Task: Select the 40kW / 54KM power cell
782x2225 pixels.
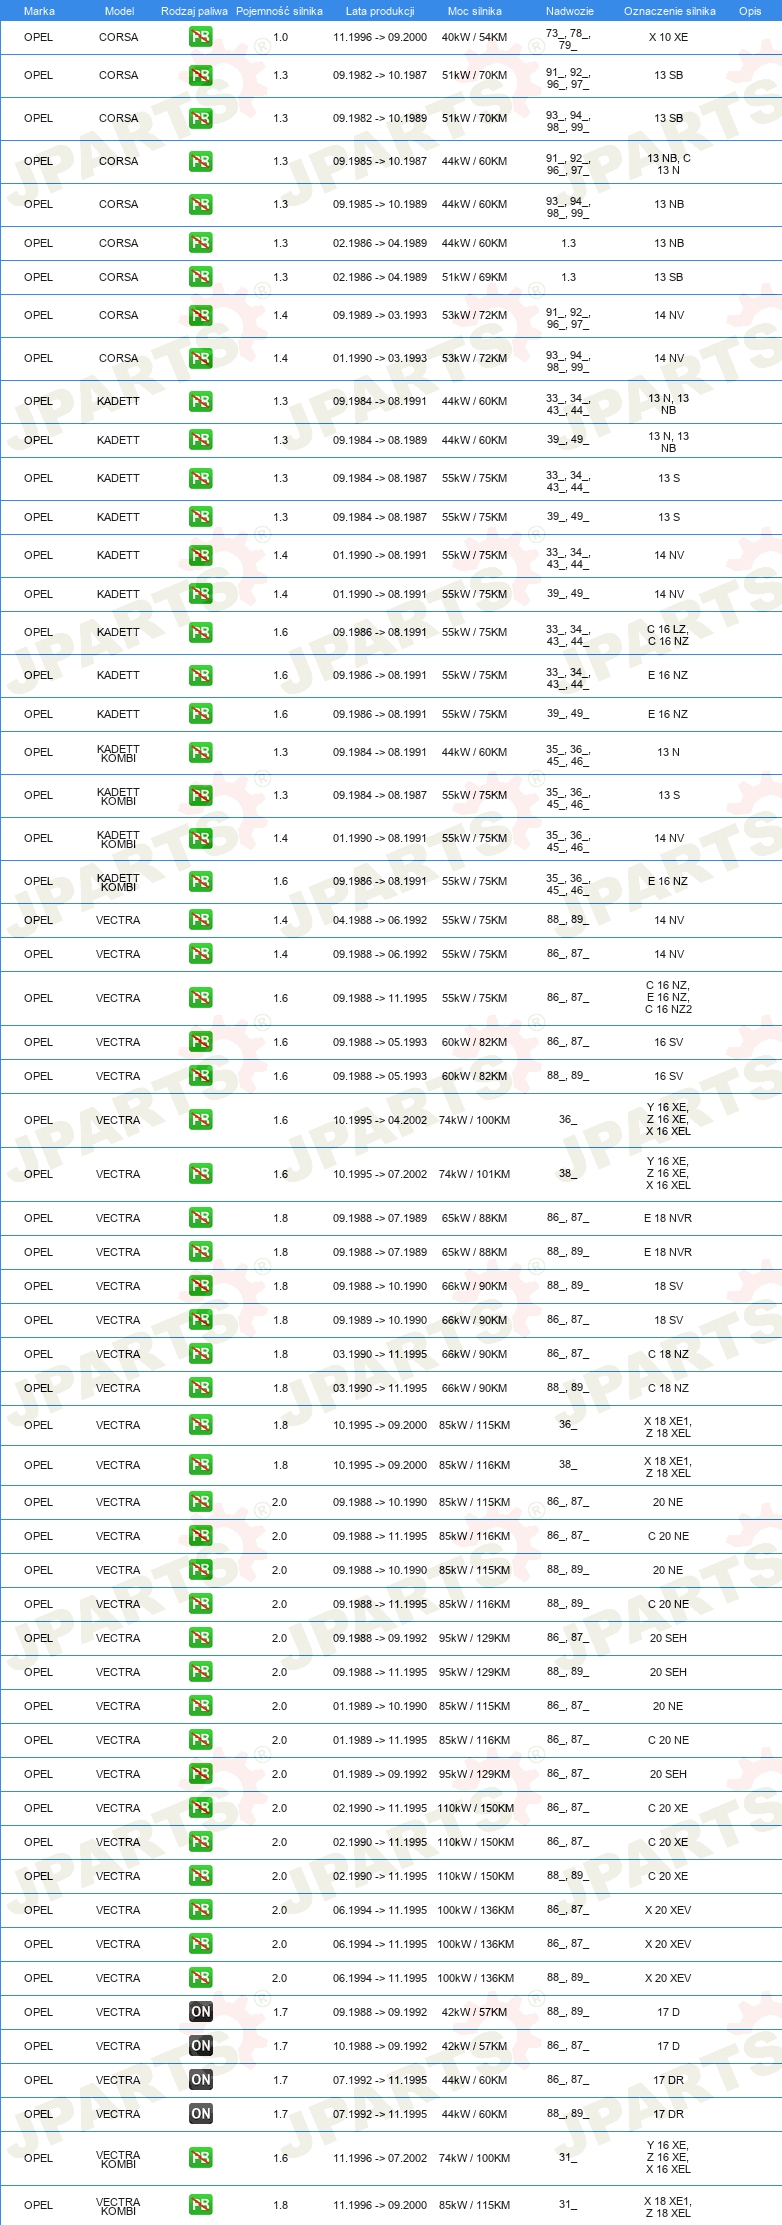Action: click(474, 37)
